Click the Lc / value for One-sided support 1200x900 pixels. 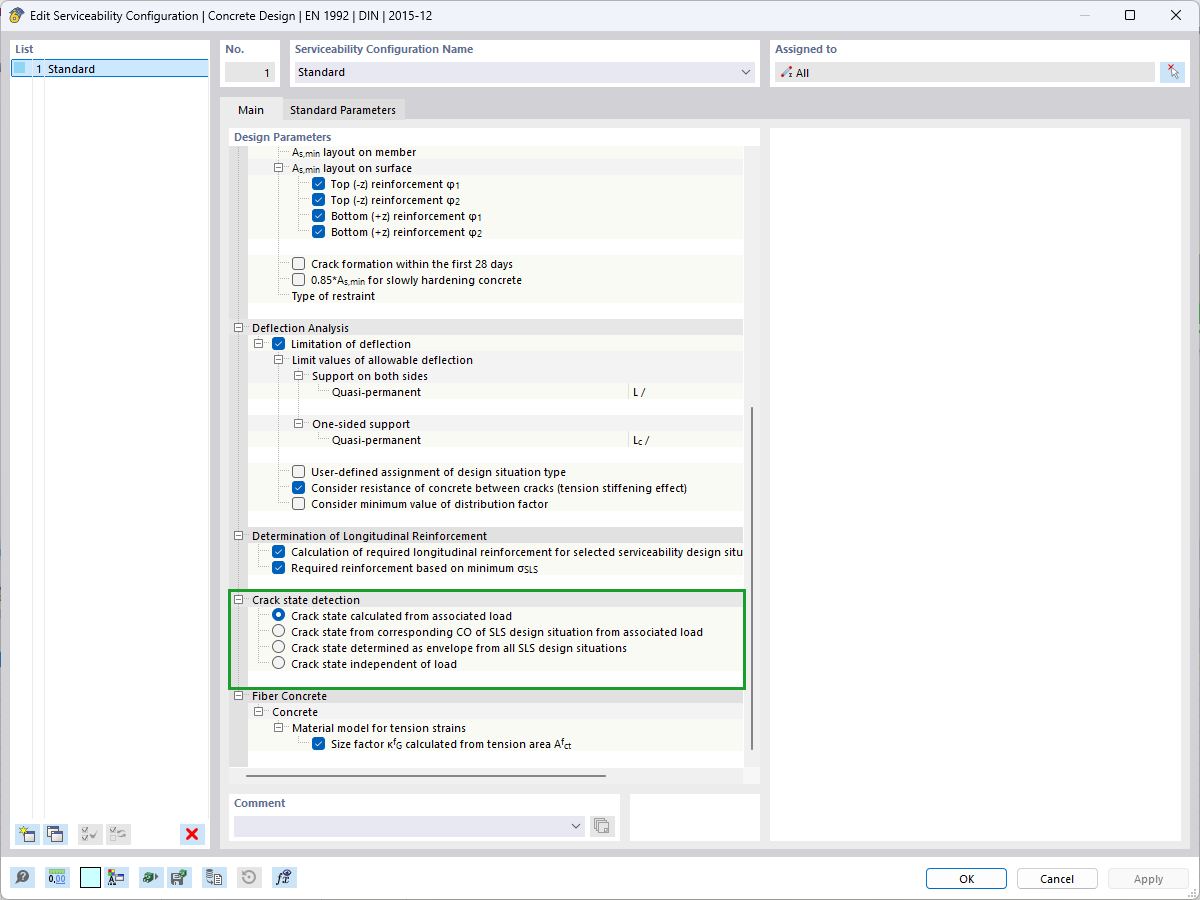pos(686,440)
